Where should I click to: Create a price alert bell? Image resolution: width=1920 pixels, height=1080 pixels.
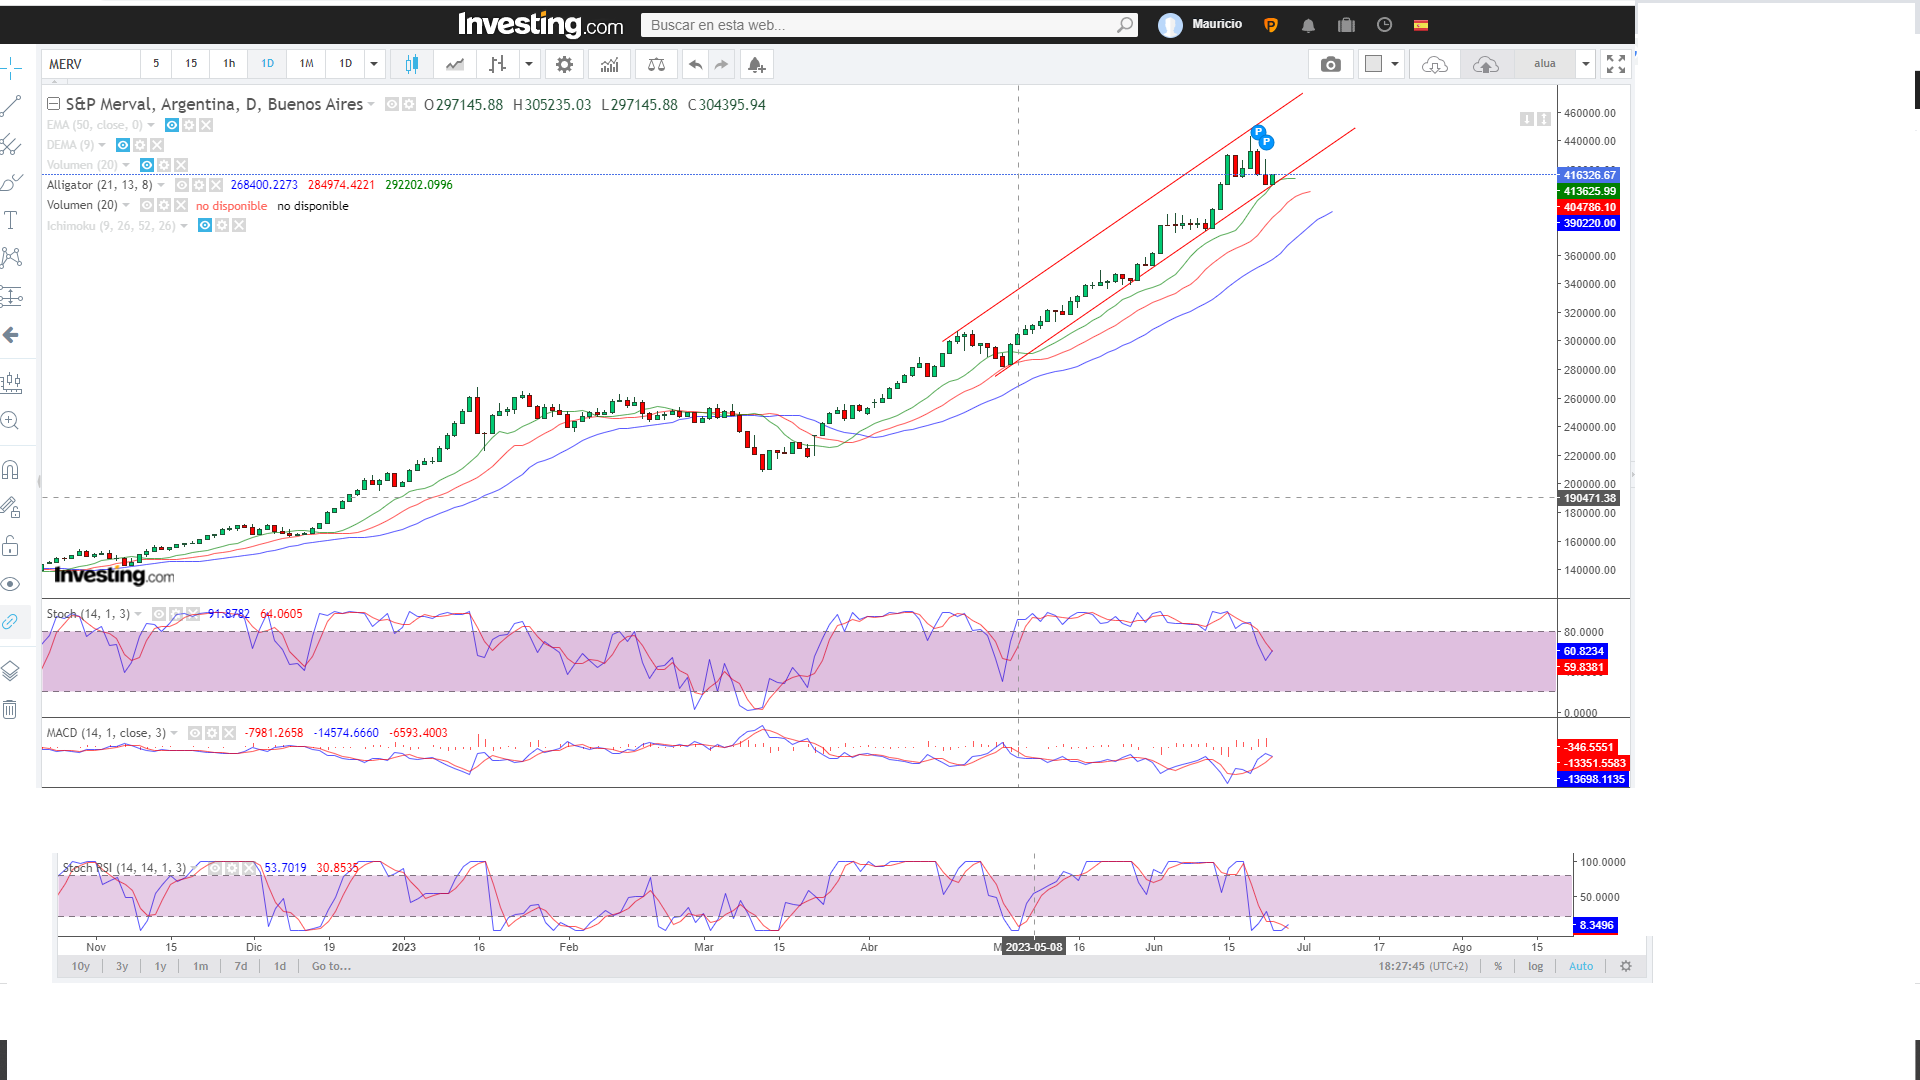[756, 64]
